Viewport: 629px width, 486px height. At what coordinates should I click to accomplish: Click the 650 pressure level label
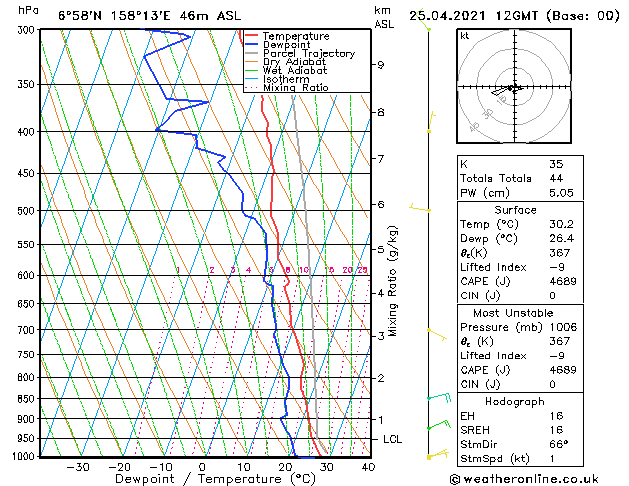point(28,304)
